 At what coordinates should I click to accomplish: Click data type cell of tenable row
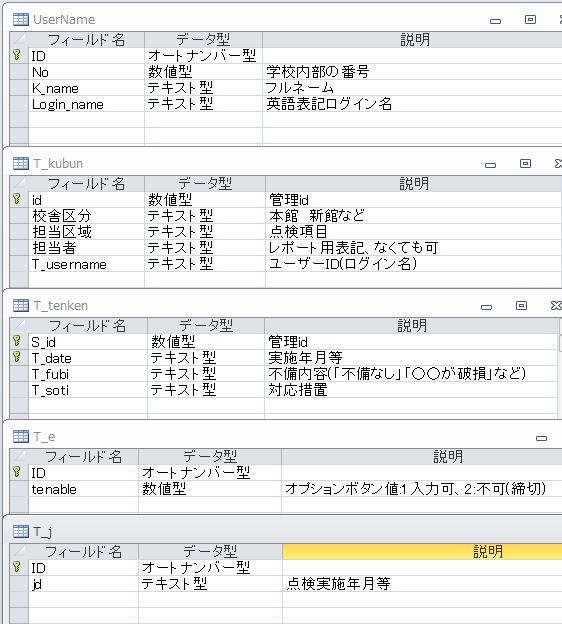point(210,489)
